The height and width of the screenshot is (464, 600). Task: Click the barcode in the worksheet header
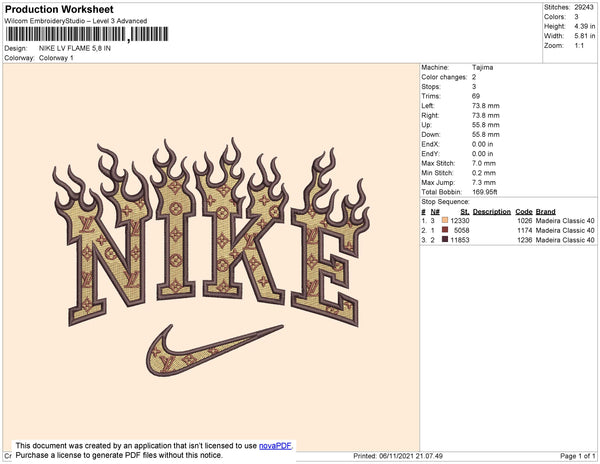86,34
